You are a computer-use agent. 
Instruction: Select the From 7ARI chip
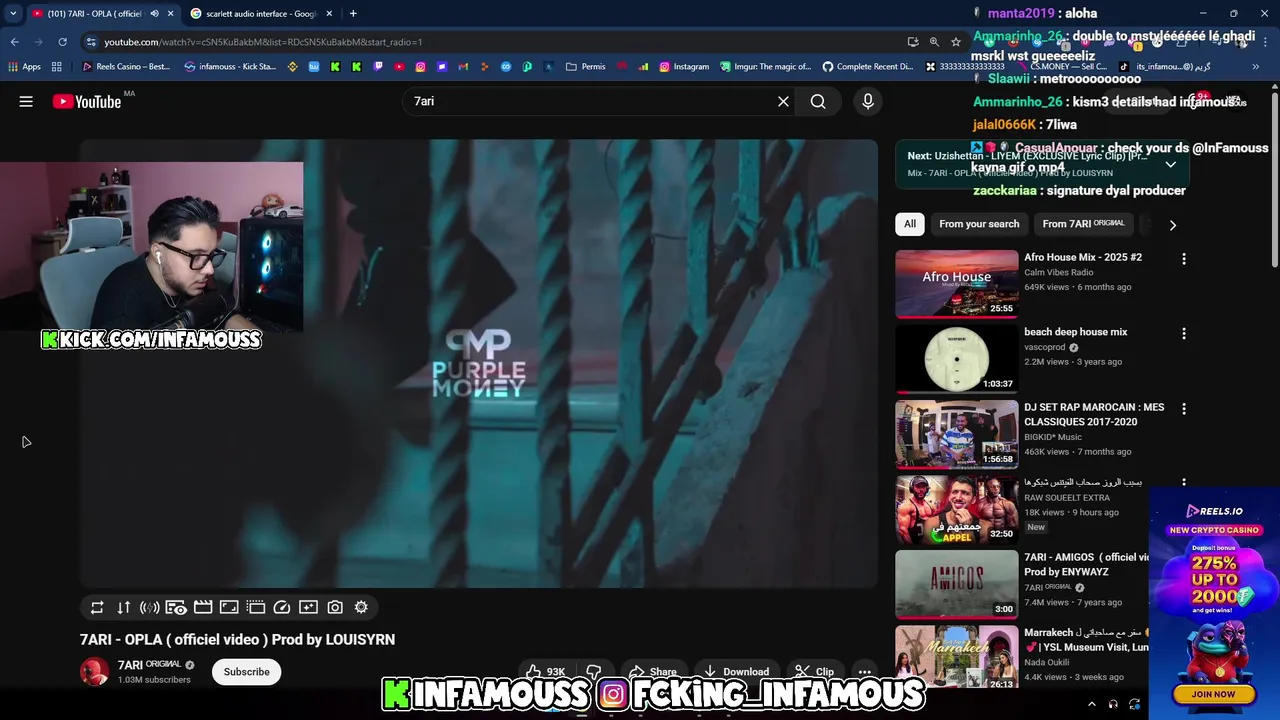1083,224
